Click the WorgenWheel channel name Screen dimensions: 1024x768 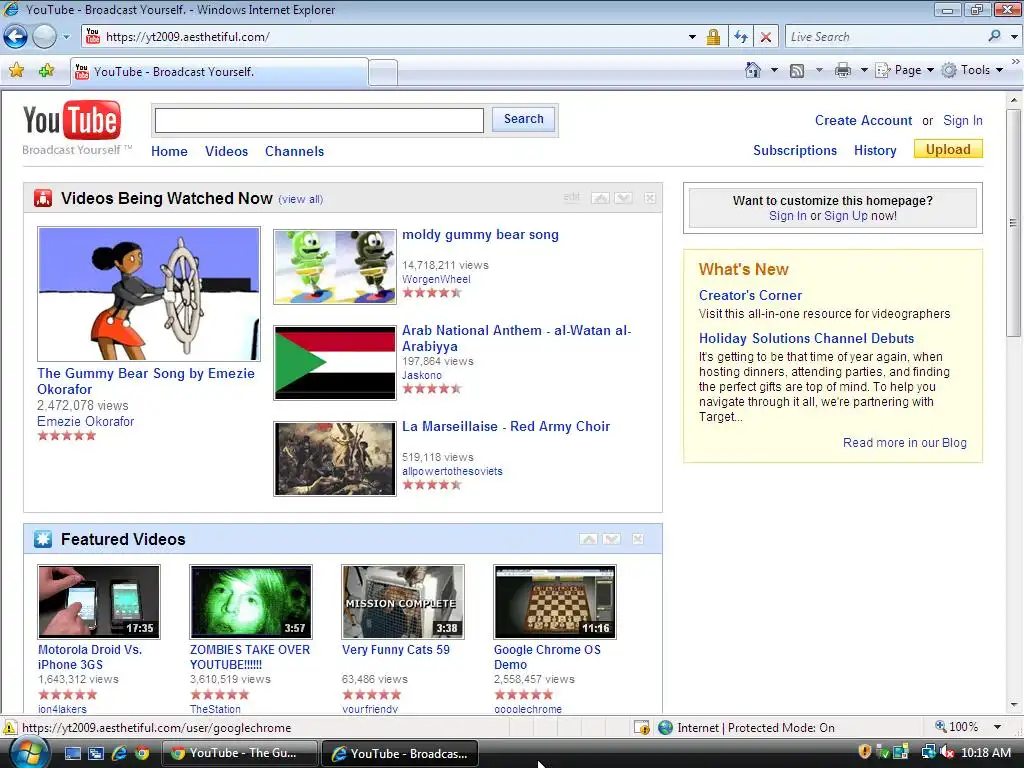tap(436, 280)
